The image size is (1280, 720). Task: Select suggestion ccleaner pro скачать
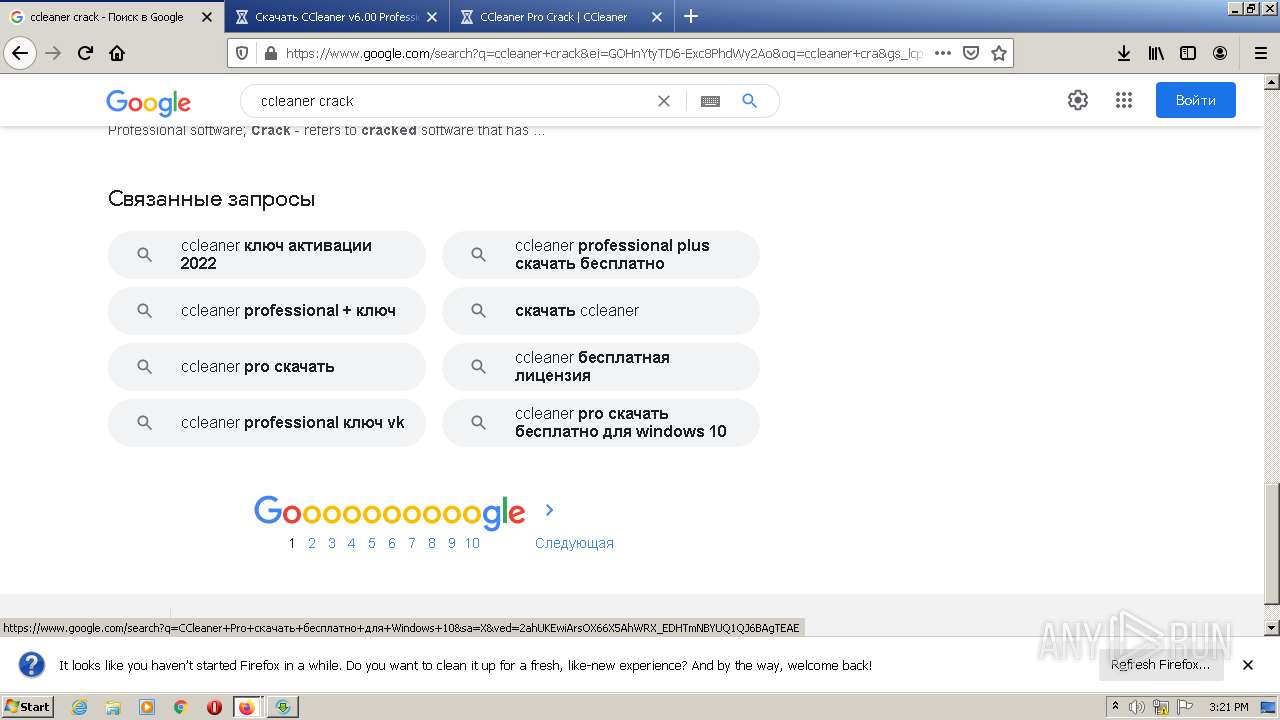coord(267,367)
